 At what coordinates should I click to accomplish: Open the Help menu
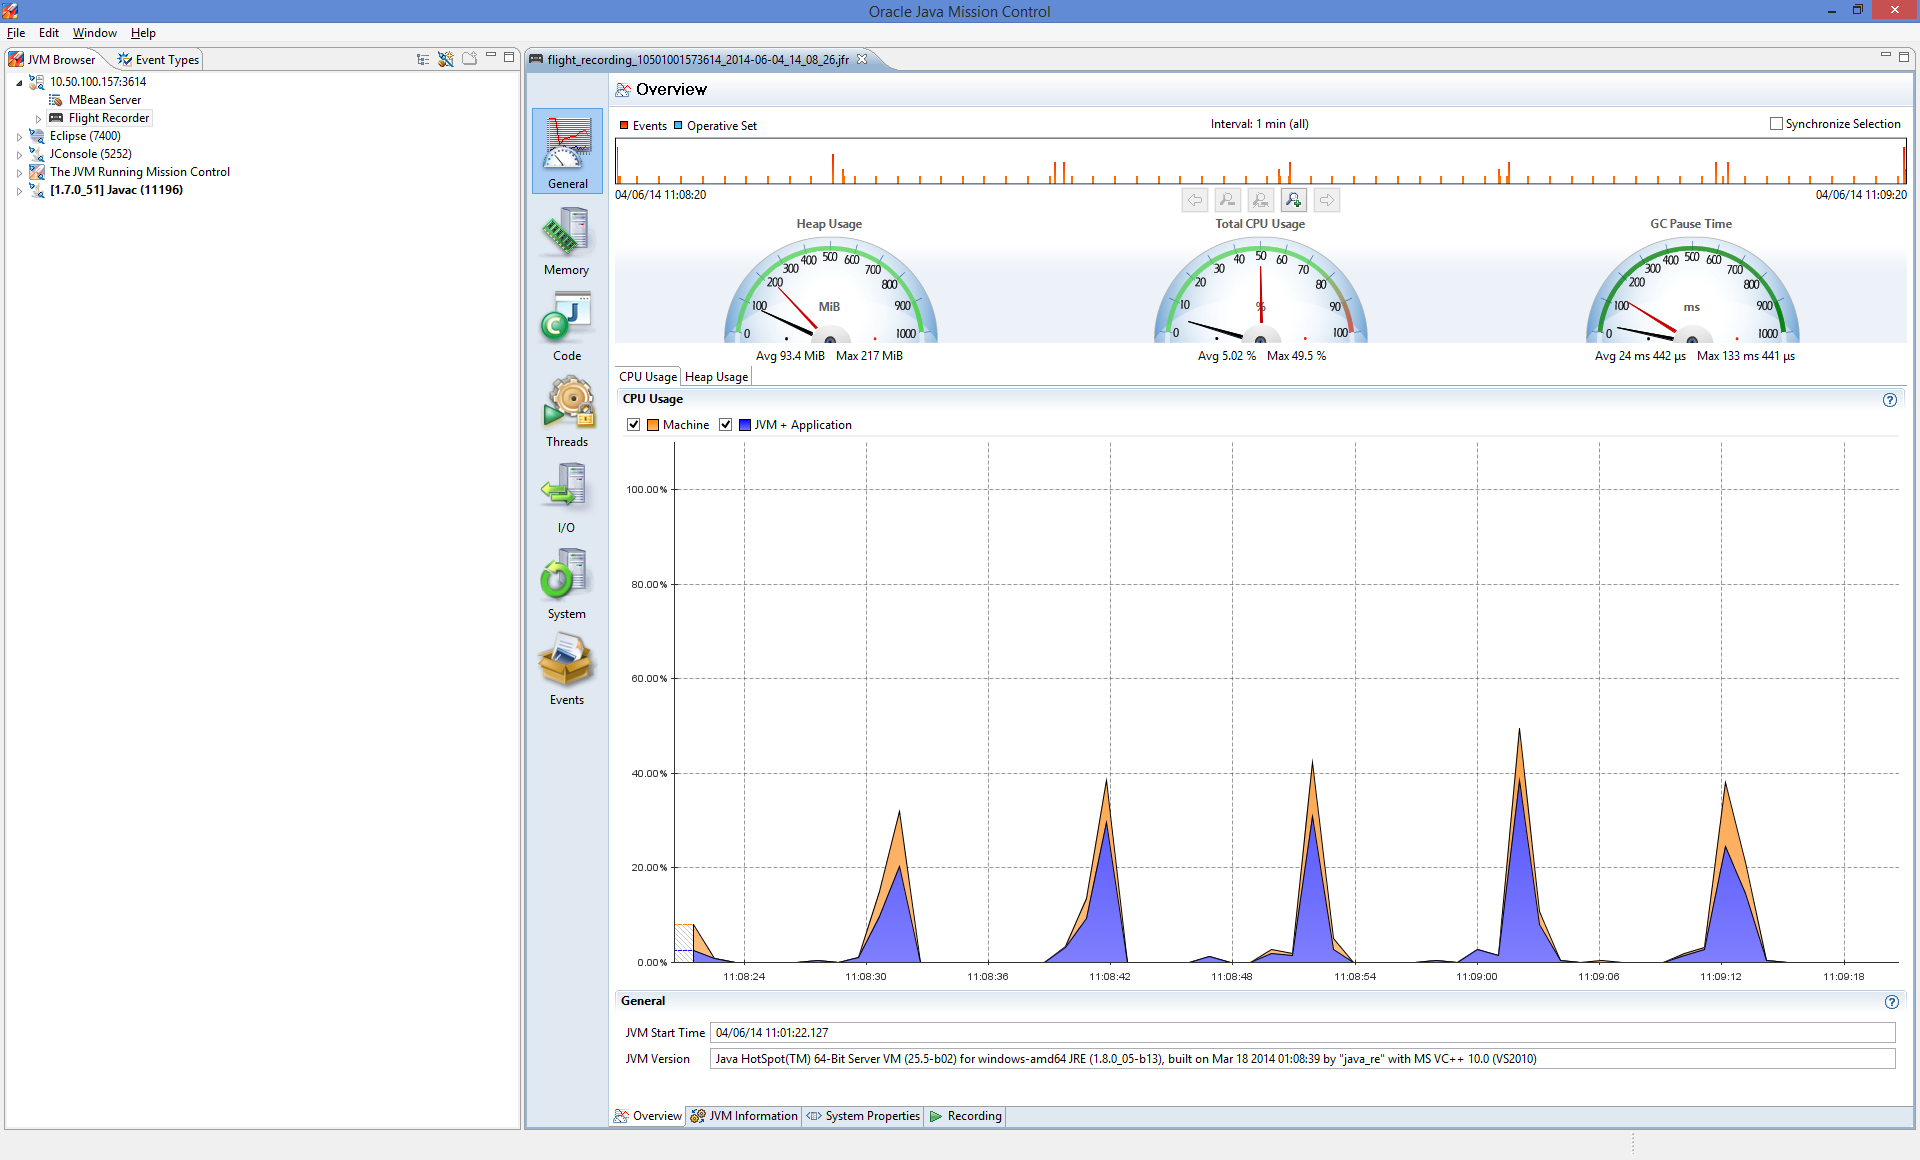[143, 33]
